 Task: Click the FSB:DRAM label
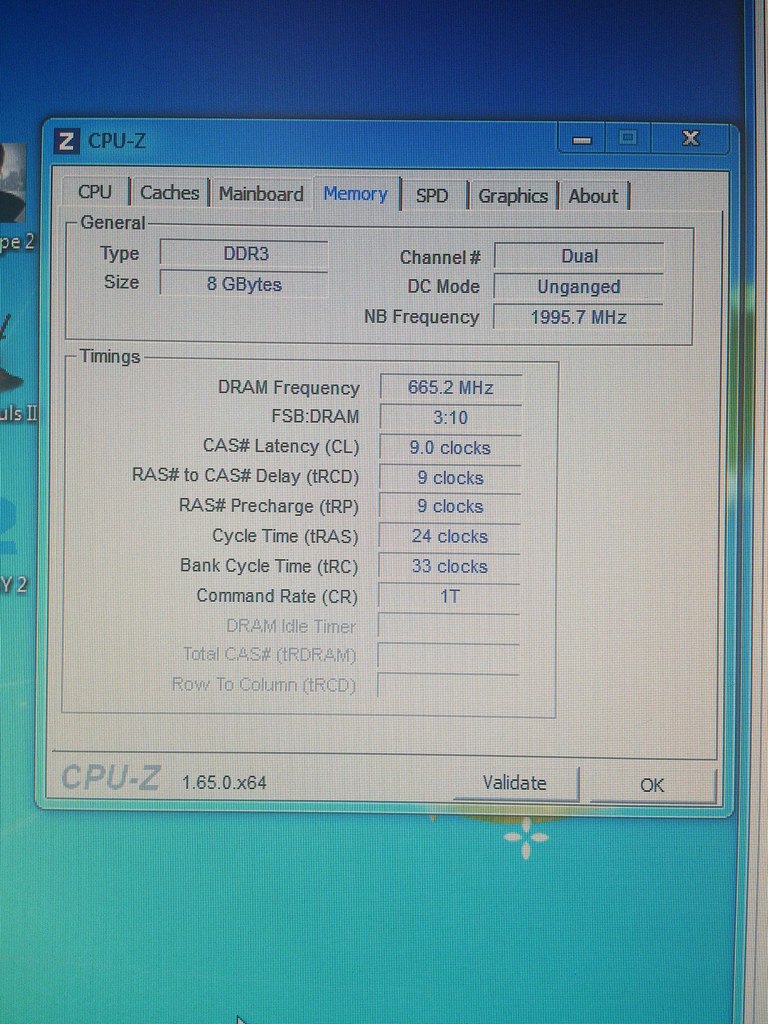[315, 417]
